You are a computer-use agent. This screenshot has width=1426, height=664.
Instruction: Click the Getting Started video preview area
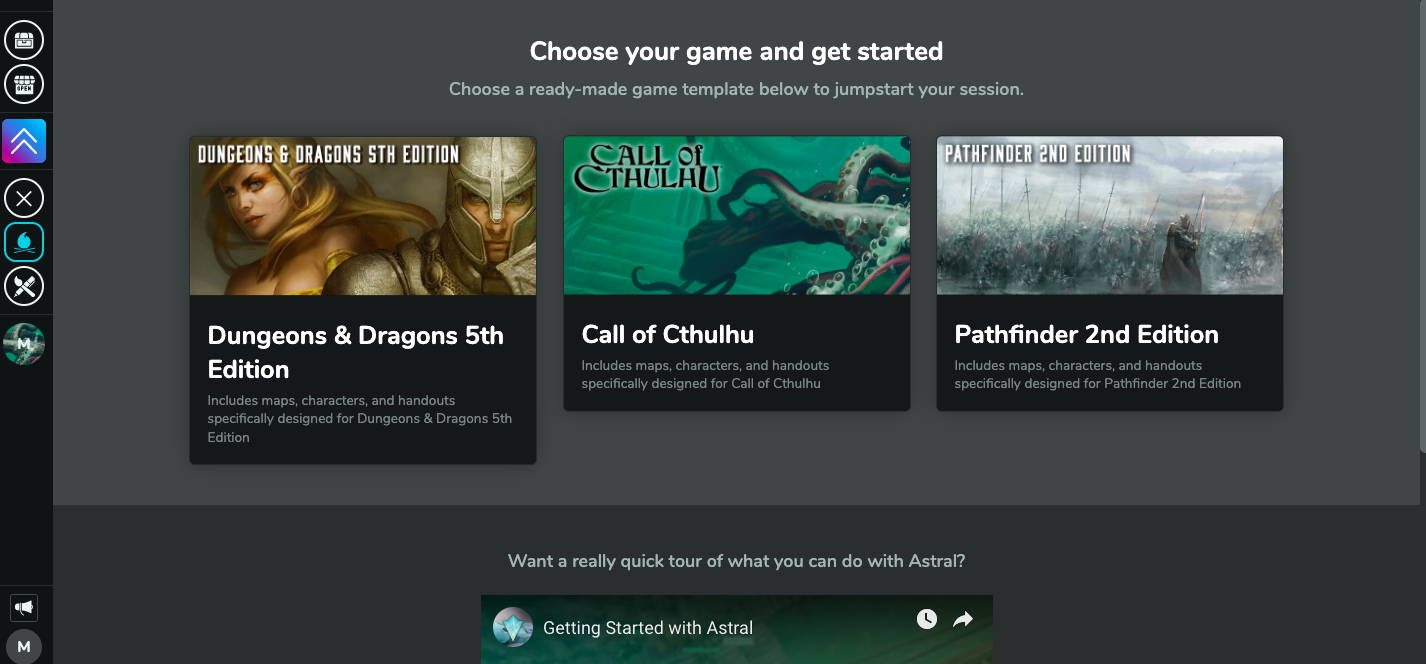coord(737,630)
